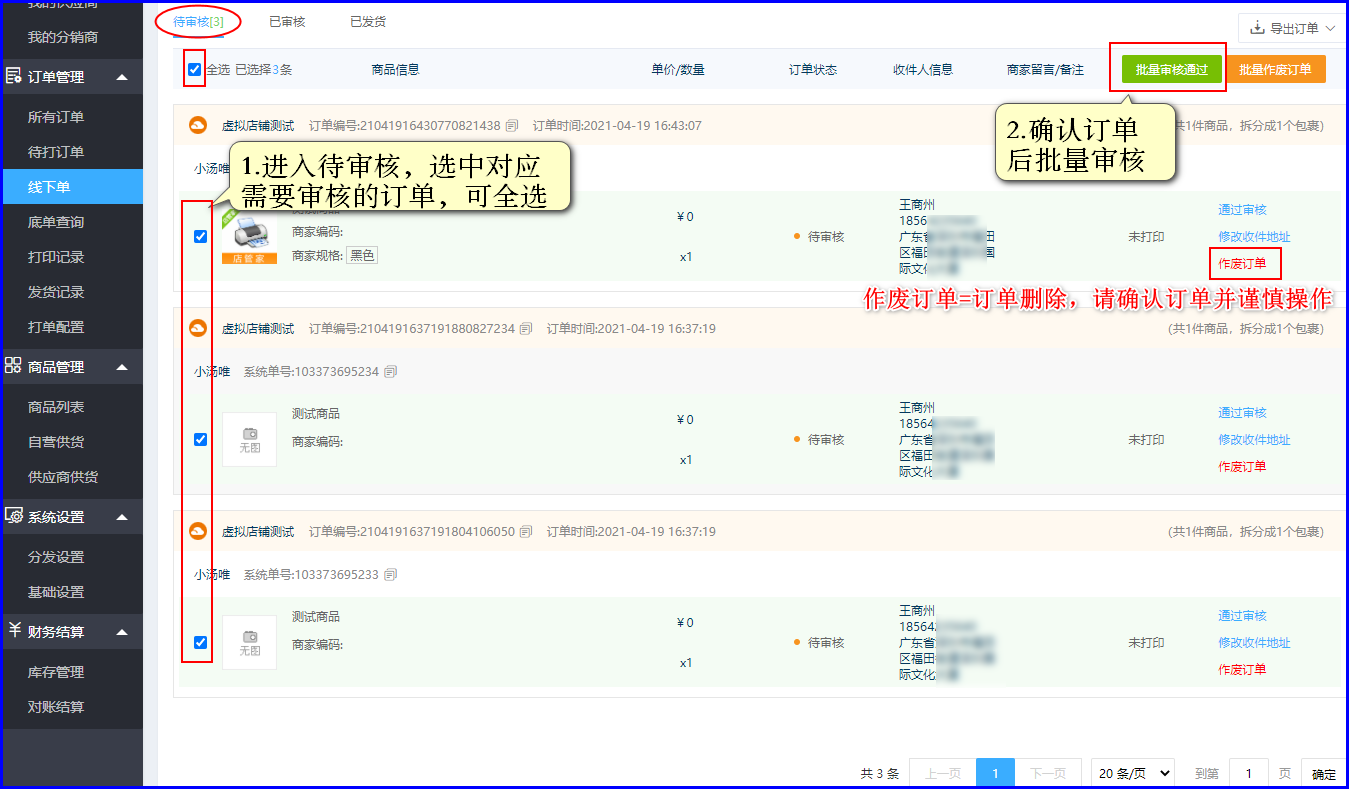Click 作废订单 link on the first order

[1242, 264]
